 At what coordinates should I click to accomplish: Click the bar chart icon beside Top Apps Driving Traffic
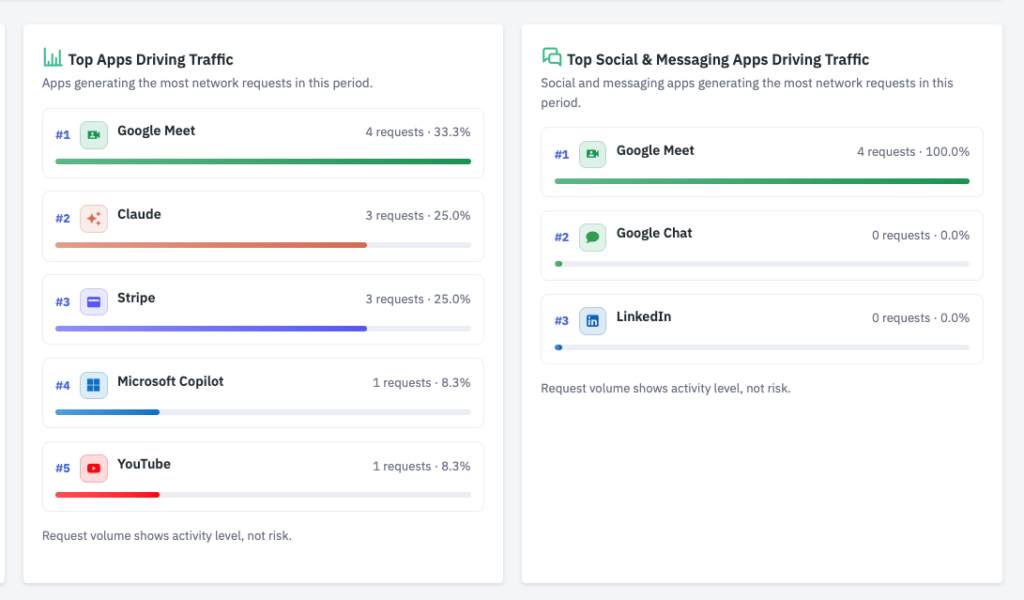52,57
